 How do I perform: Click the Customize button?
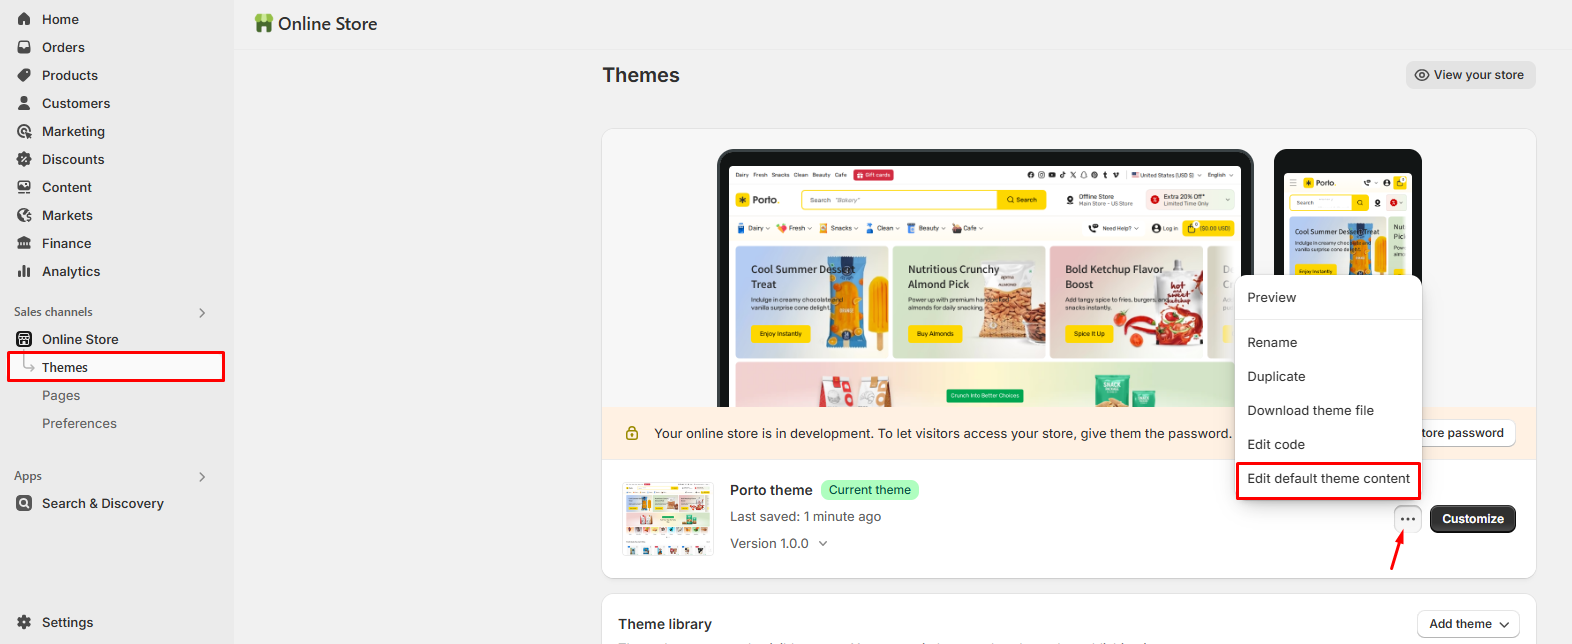pos(1472,519)
